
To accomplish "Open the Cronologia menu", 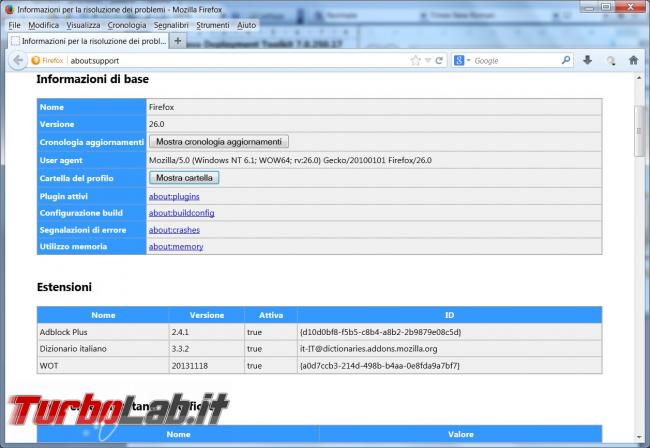I will click(x=127, y=25).
